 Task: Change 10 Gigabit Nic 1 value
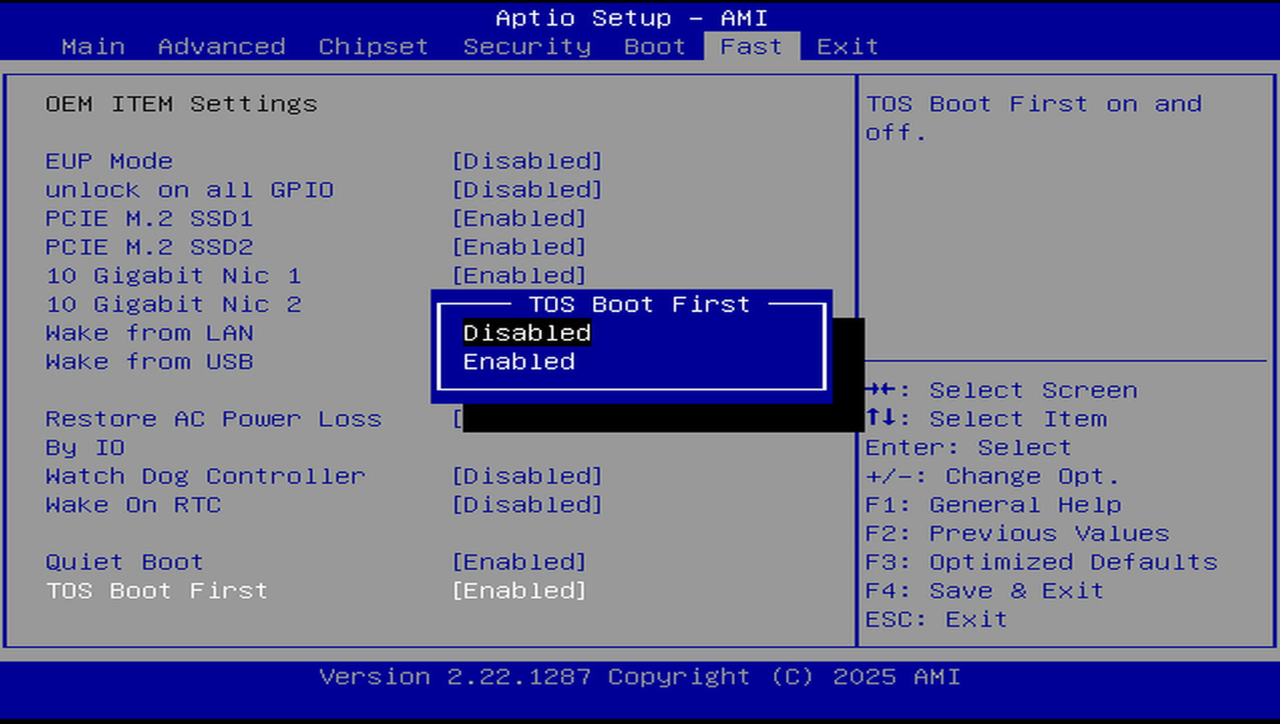tap(519, 276)
